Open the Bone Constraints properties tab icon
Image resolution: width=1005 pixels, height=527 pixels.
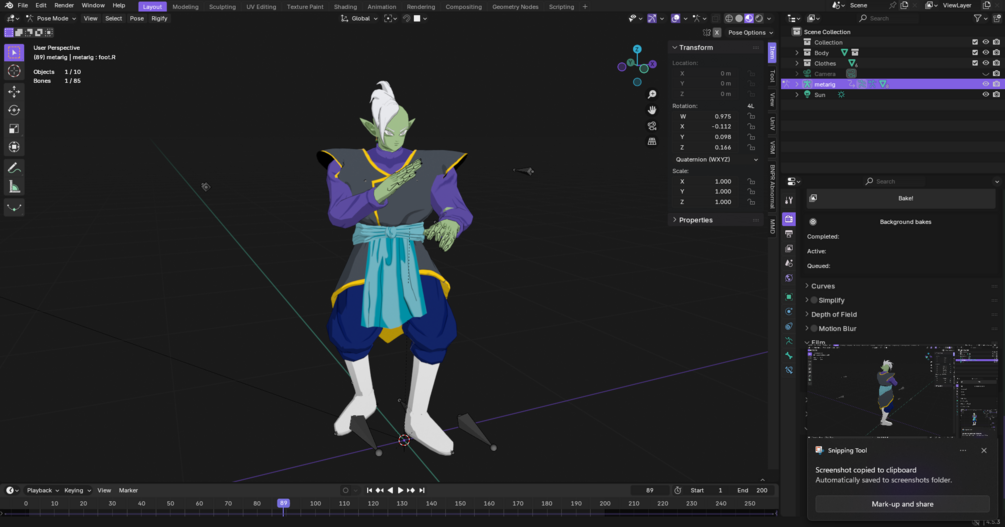pos(789,371)
